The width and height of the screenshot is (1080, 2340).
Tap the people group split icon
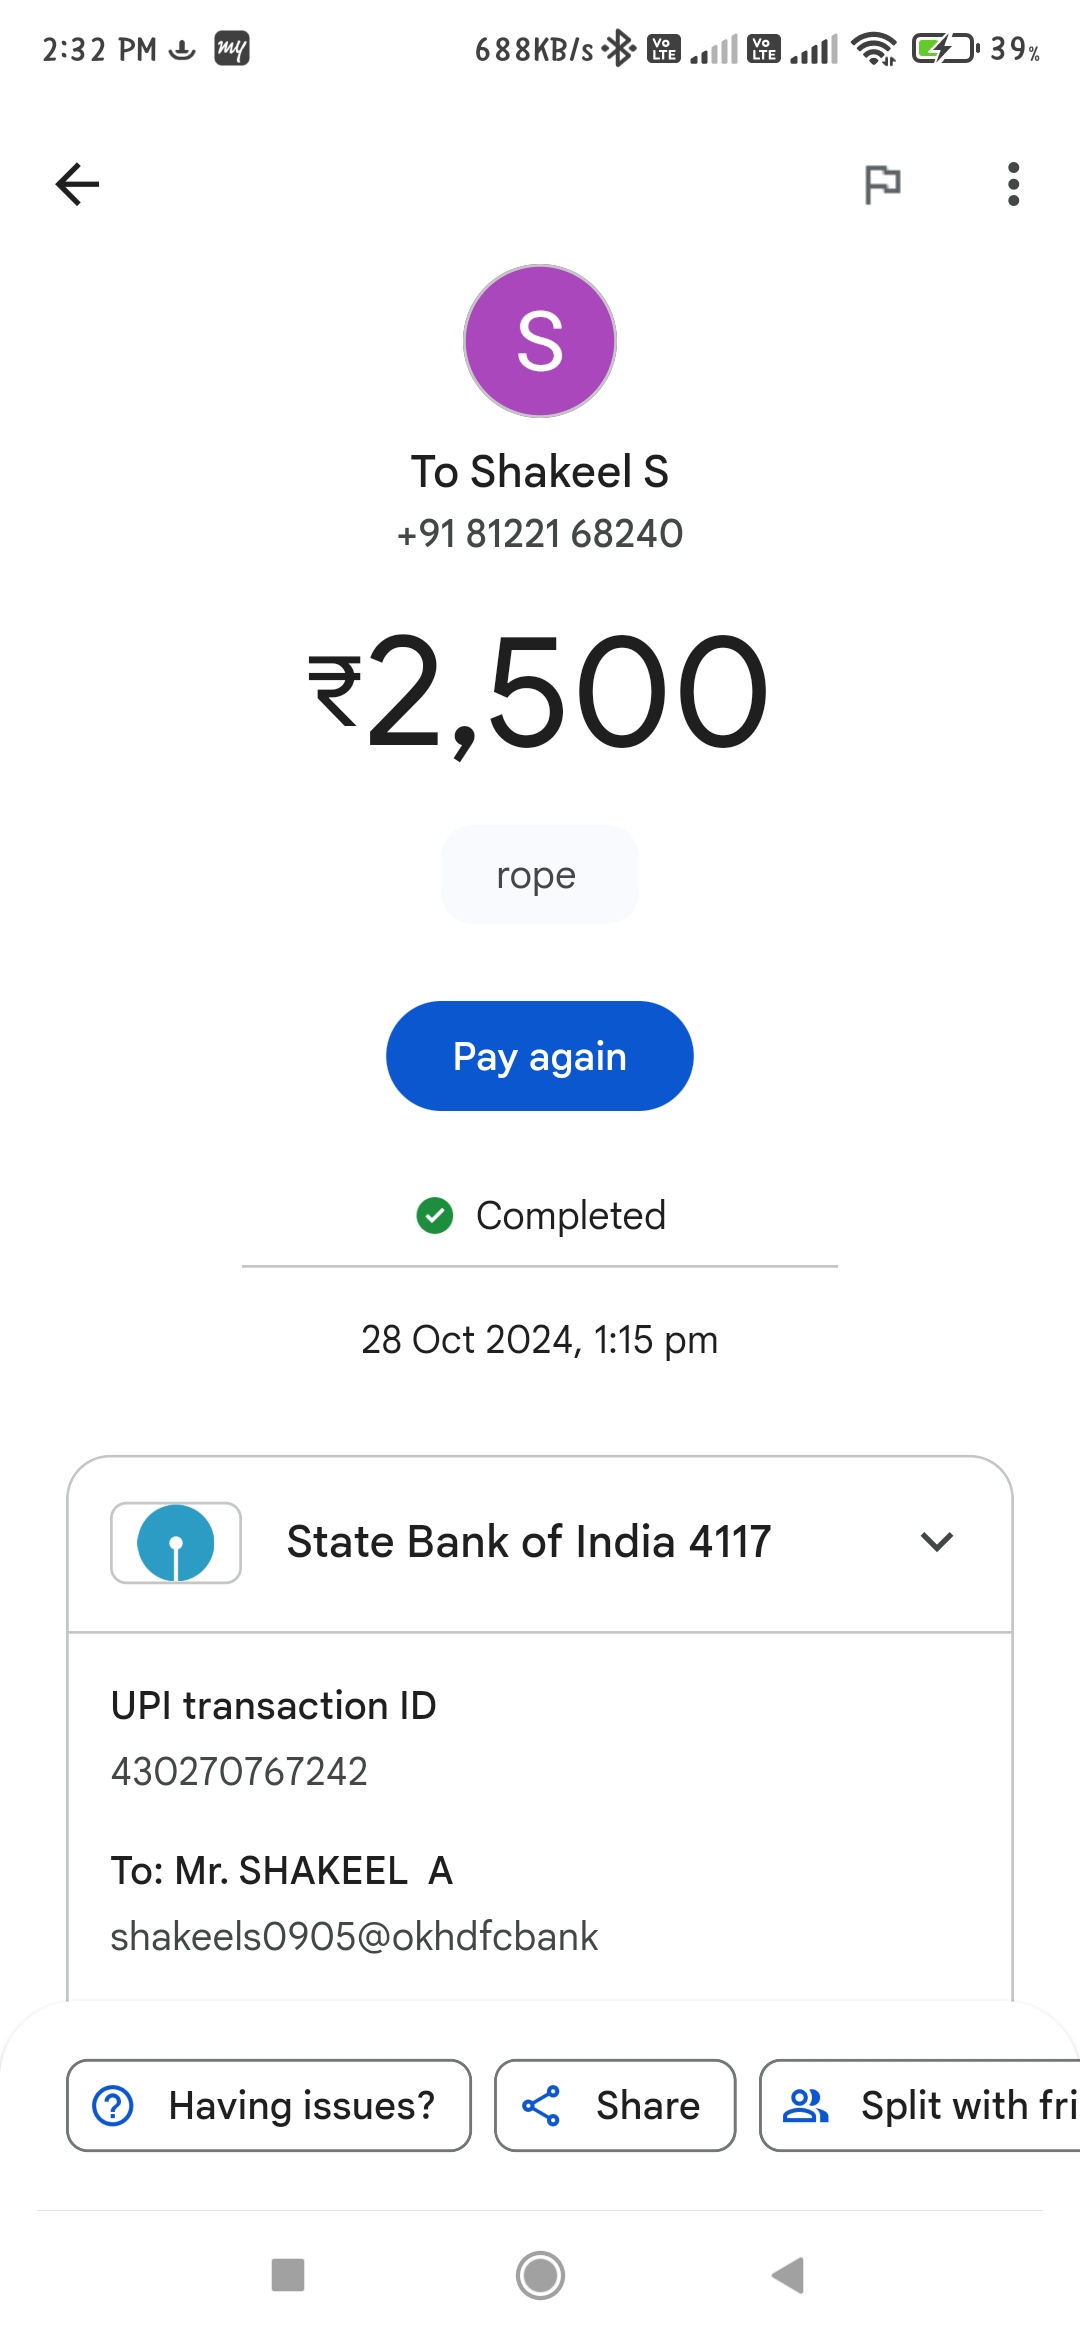click(805, 2105)
